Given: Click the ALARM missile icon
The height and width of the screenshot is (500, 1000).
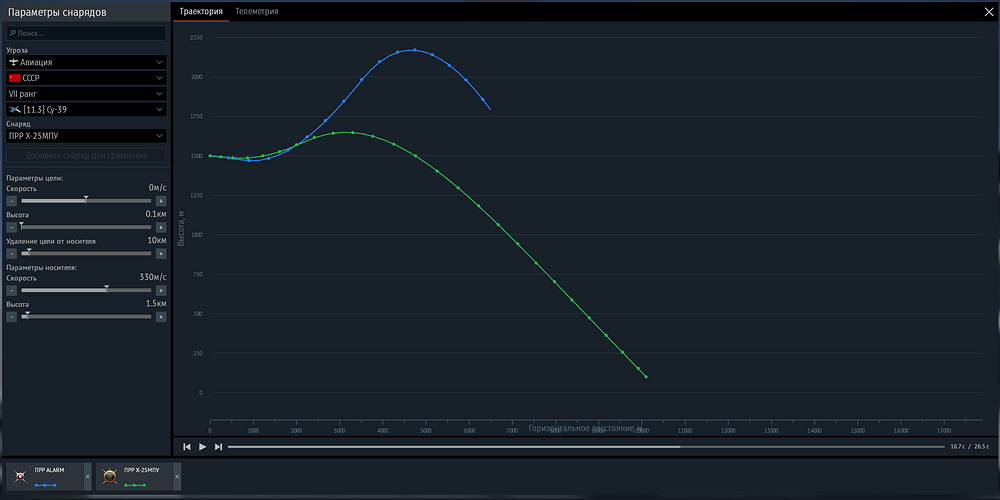Looking at the screenshot, I should [x=20, y=476].
